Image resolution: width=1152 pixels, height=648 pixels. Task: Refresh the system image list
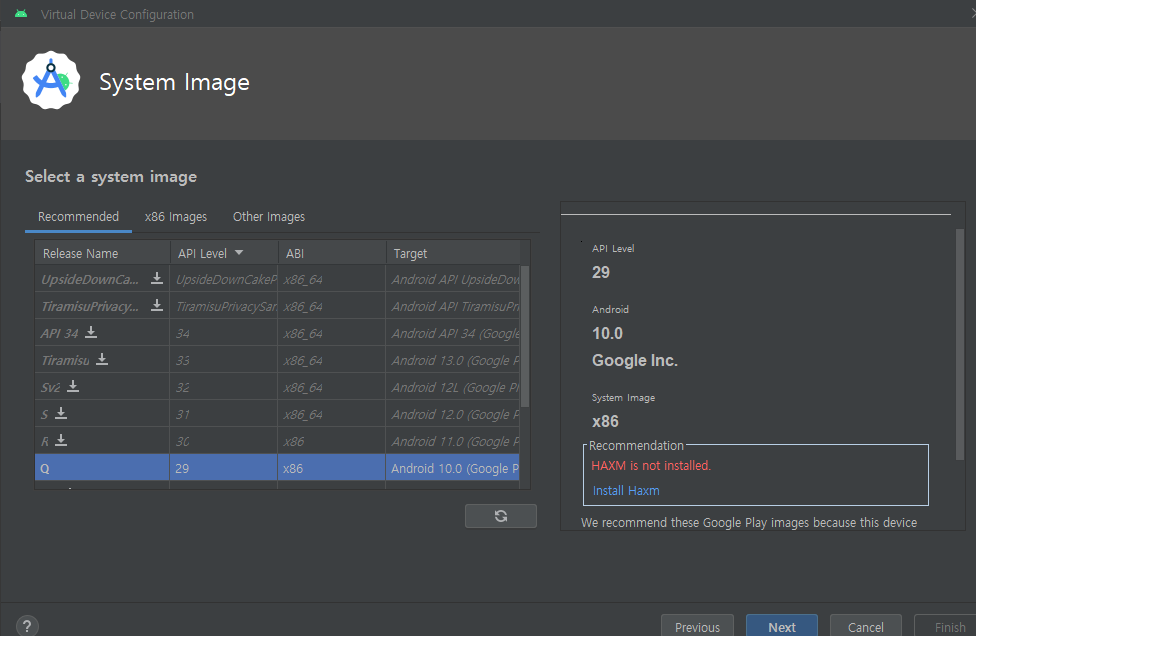(x=500, y=516)
